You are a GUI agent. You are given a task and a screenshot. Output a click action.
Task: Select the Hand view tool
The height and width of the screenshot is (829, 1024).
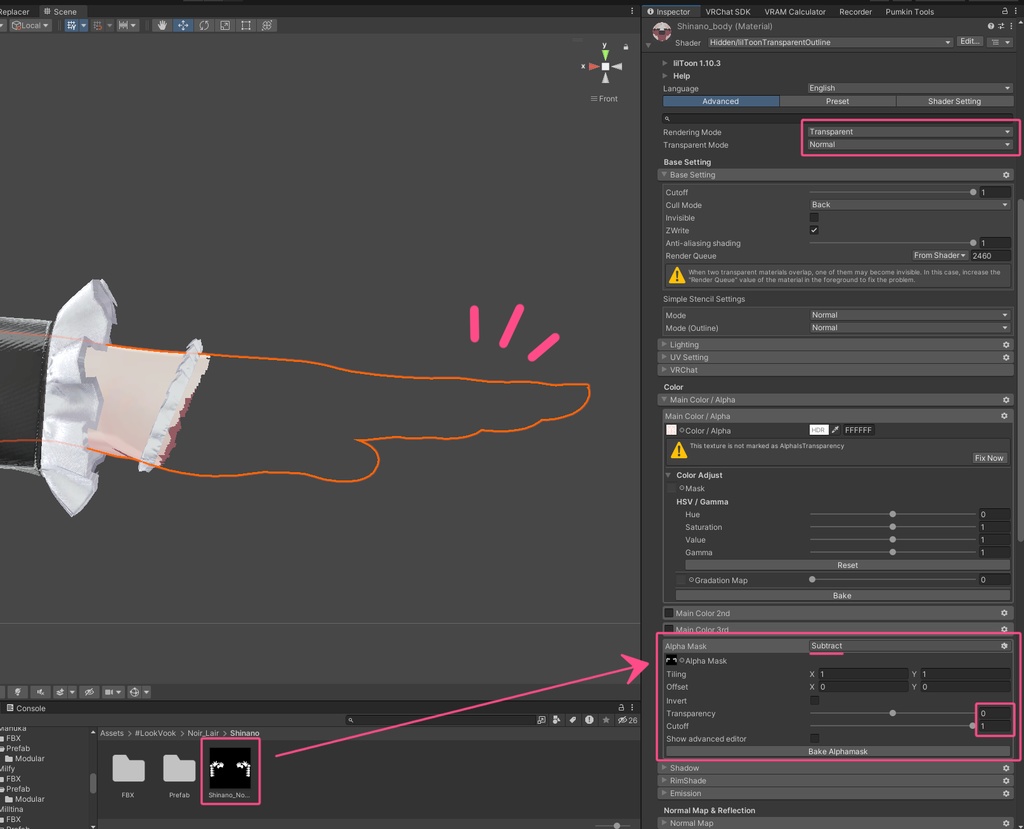(x=162, y=25)
